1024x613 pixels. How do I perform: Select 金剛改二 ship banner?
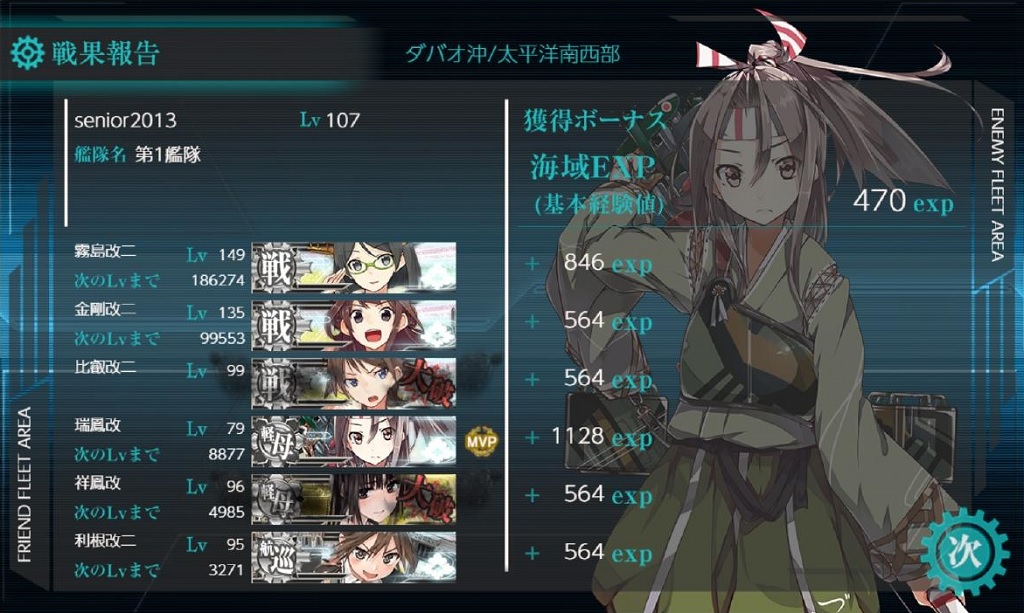[354, 325]
